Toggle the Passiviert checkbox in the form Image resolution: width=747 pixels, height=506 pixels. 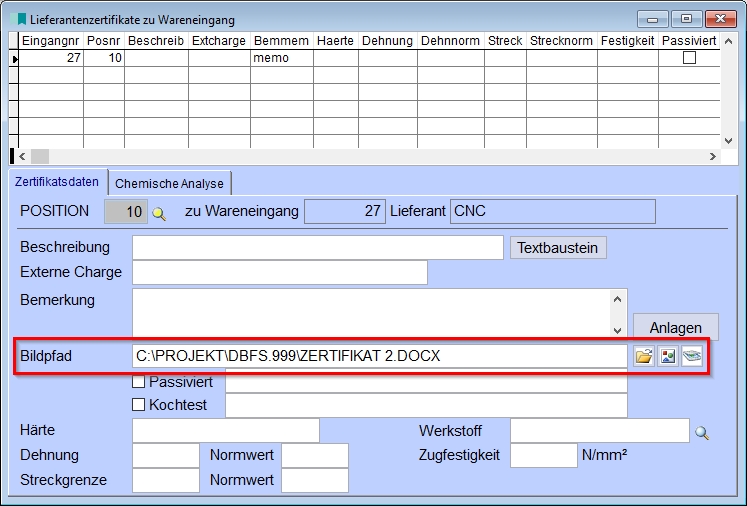pos(139,382)
